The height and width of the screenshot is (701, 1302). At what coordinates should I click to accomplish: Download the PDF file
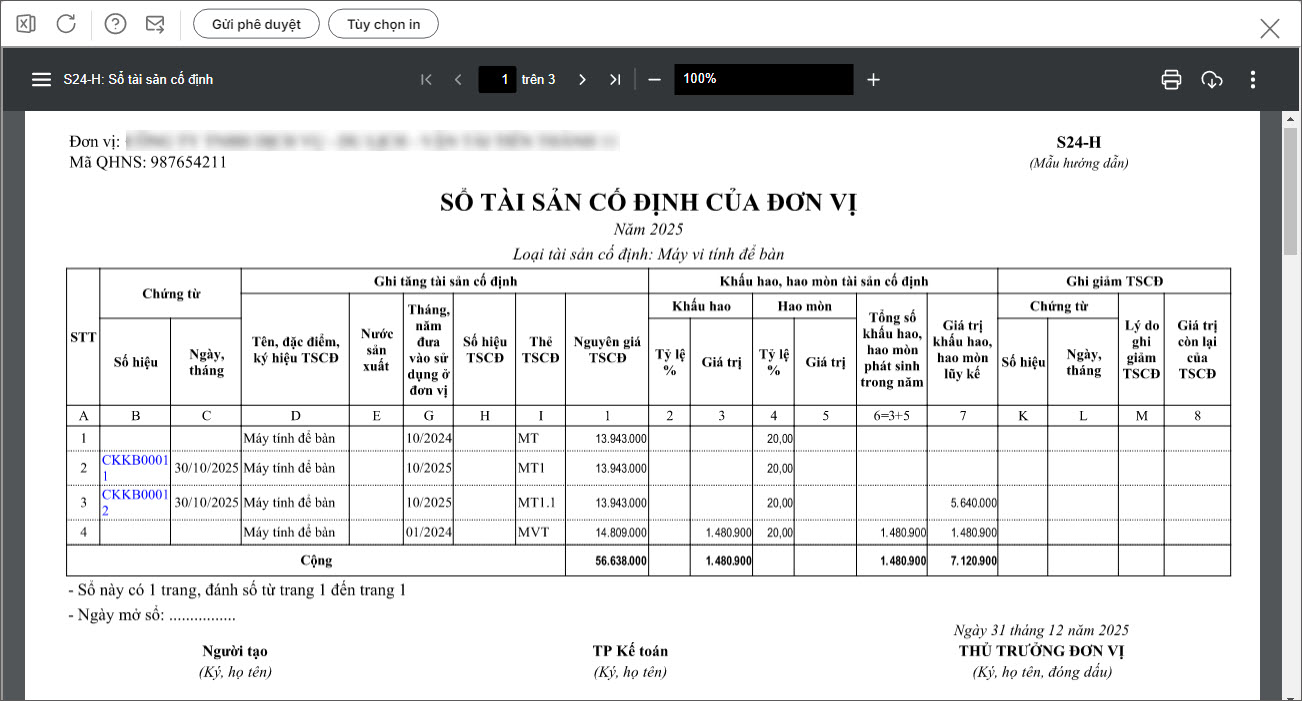(x=1212, y=80)
